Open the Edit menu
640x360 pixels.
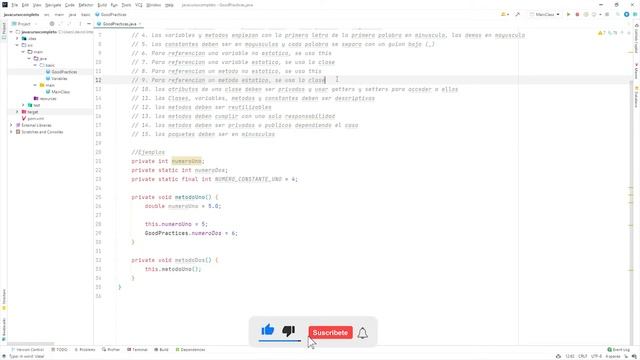coord(25,5)
